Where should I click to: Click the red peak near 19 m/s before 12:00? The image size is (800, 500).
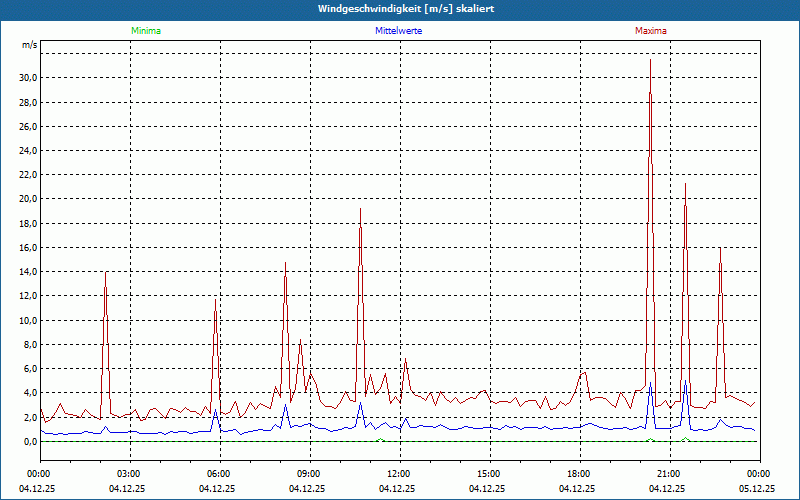click(360, 209)
